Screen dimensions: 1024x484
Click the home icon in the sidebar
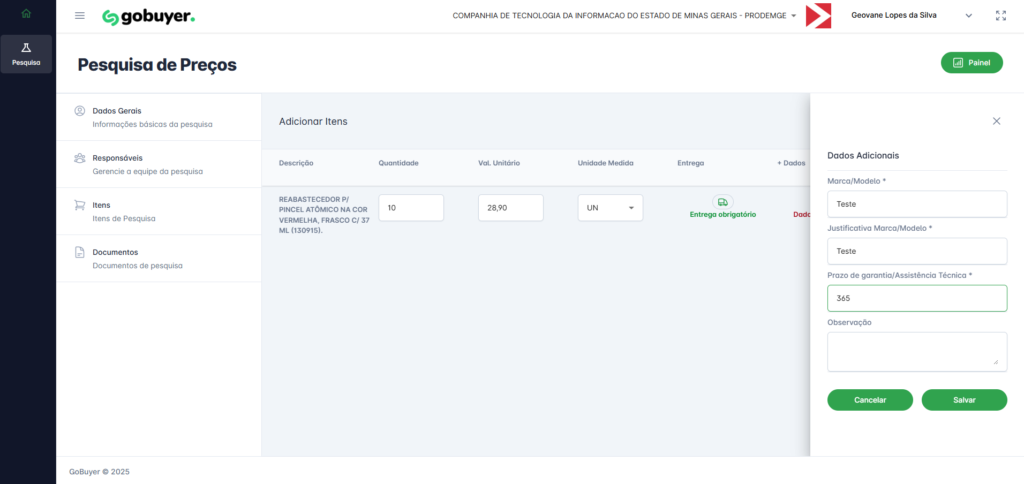click(26, 14)
